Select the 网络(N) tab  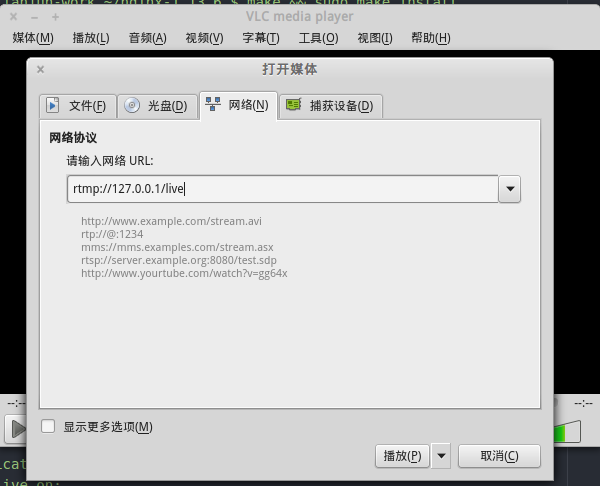[x=238, y=105]
